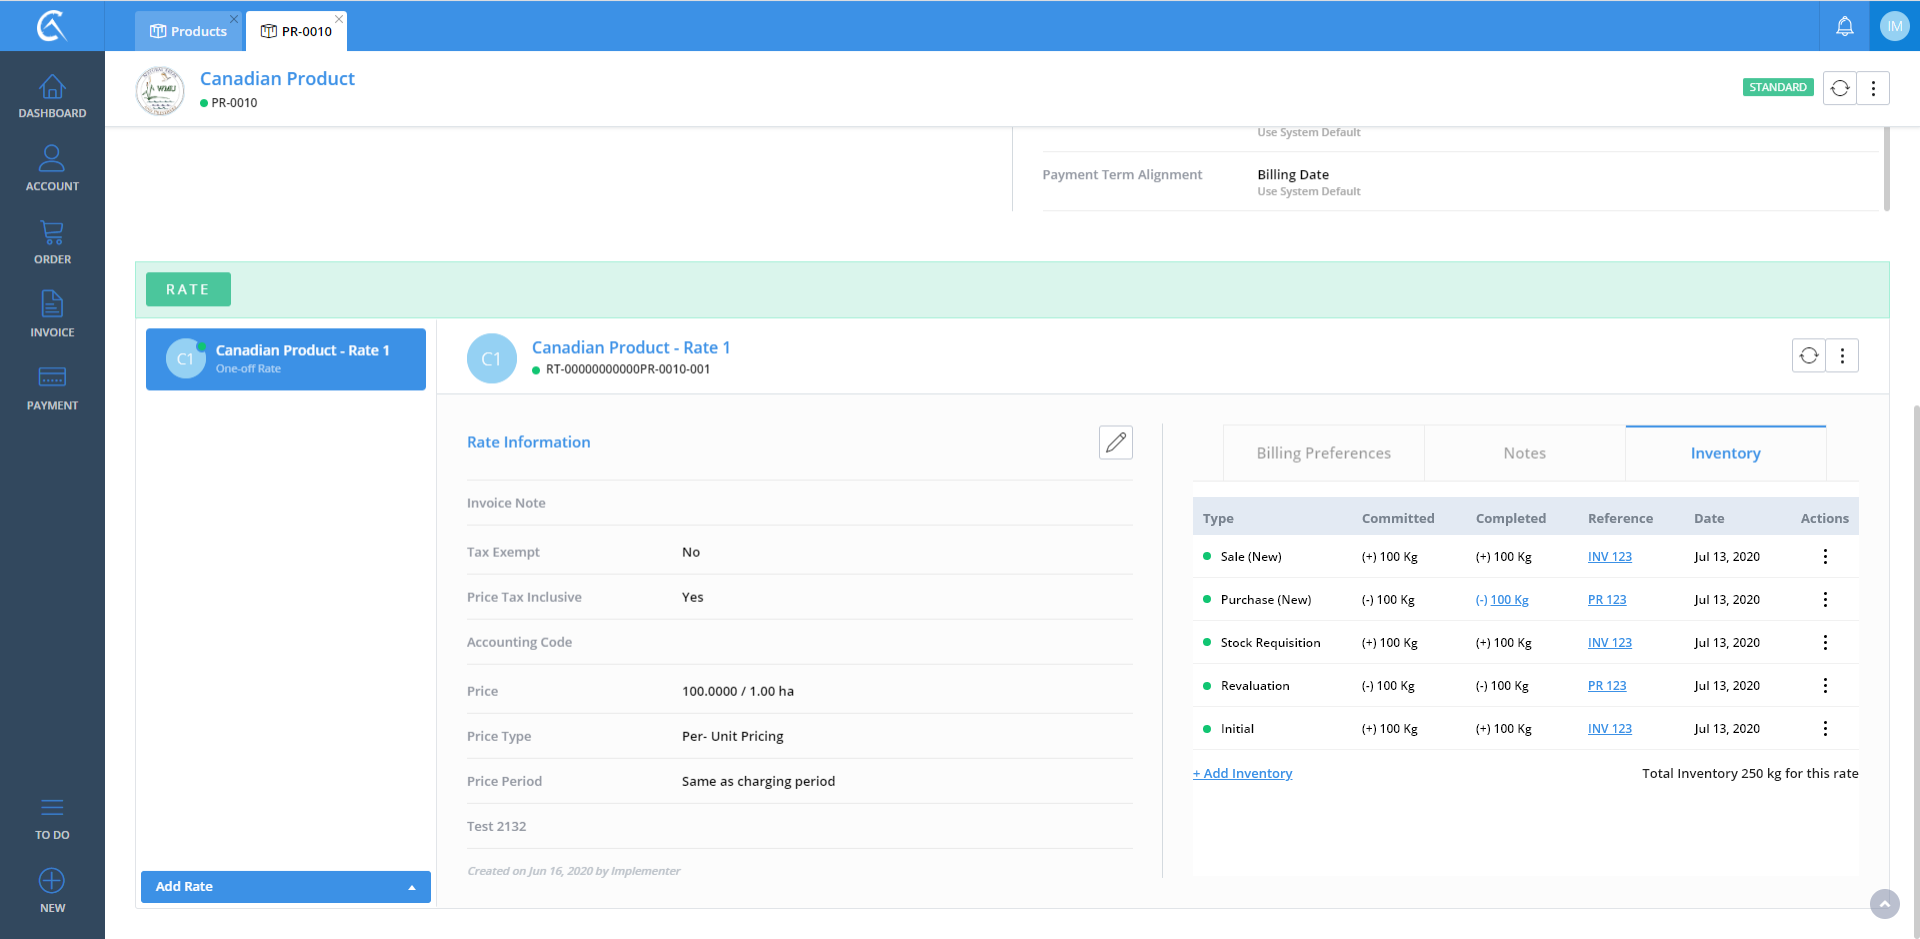
Task: Switch to the Billing Preferences tab
Action: click(x=1323, y=453)
